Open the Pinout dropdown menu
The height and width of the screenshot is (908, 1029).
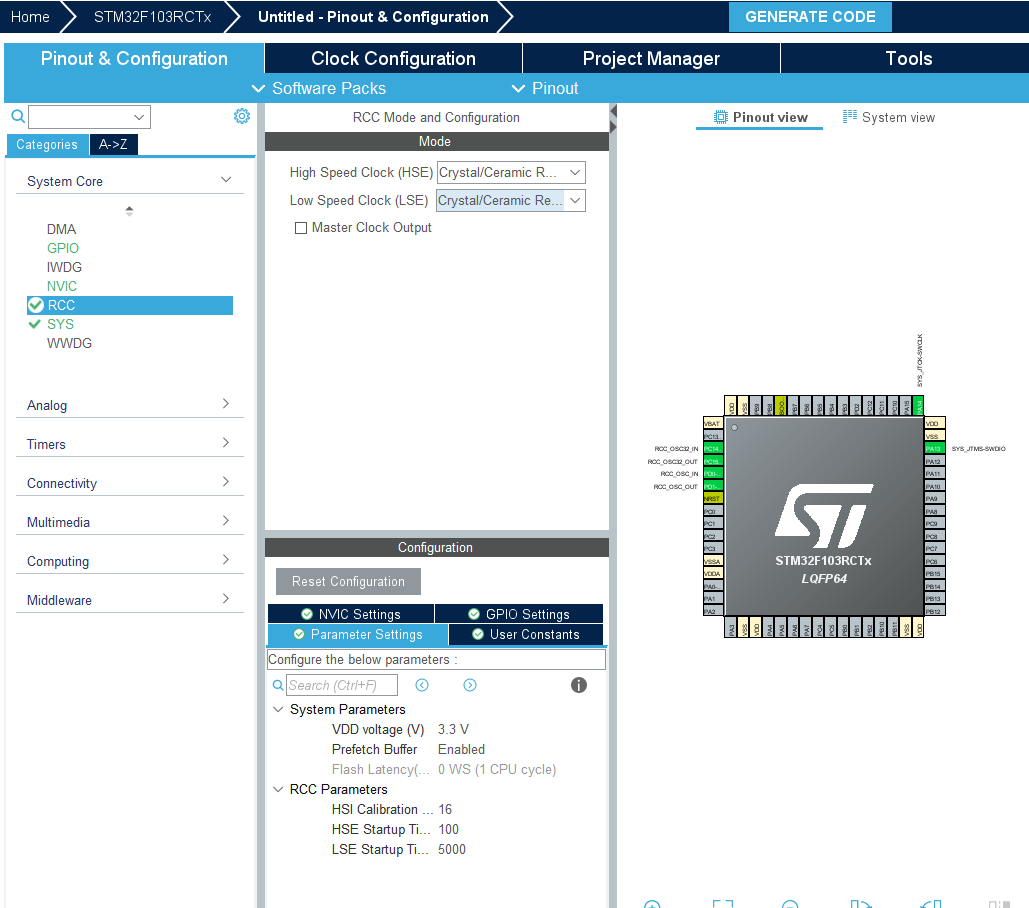(545, 88)
